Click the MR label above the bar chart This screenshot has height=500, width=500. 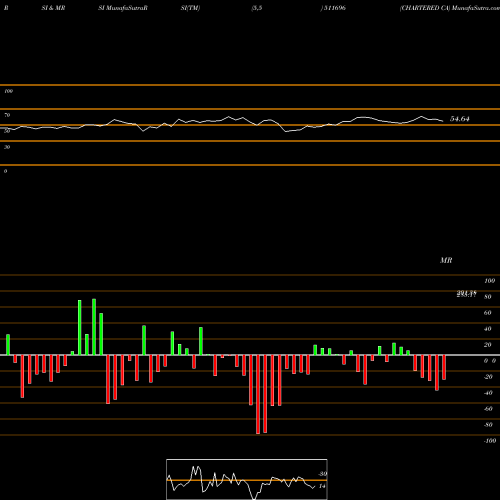click(x=446, y=260)
